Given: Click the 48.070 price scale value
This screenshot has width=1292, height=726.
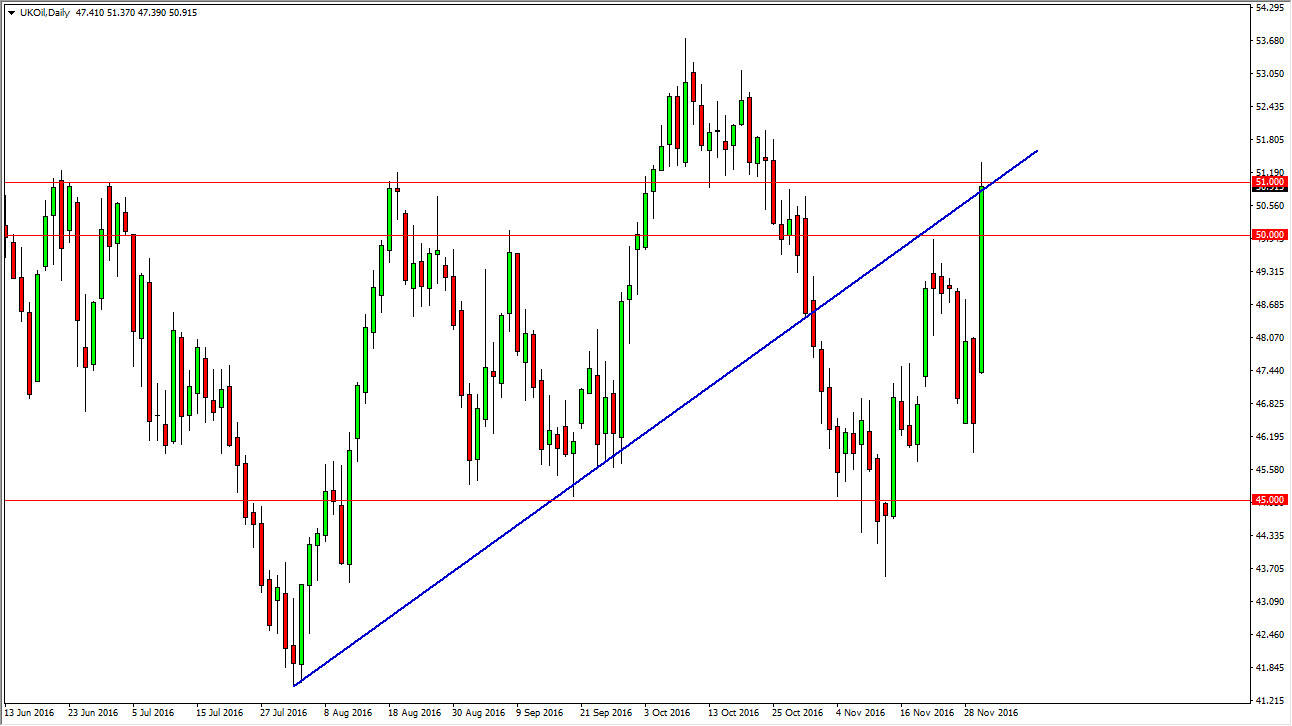Looking at the screenshot, I should (x=1269, y=338).
